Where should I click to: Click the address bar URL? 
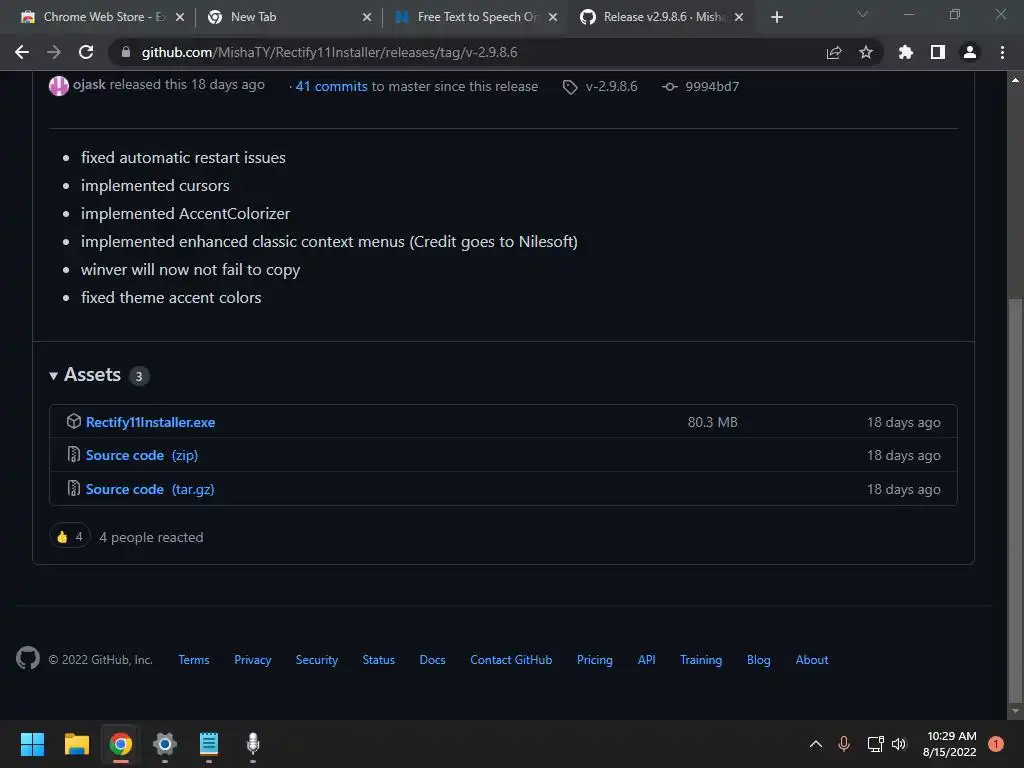(329, 52)
